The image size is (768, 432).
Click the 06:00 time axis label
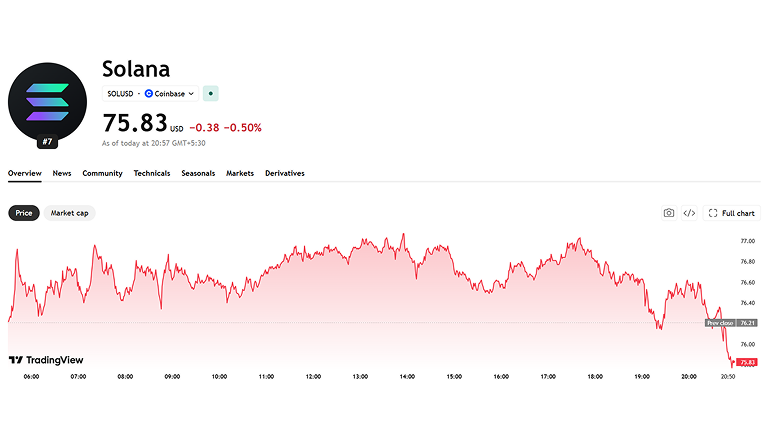[31, 377]
